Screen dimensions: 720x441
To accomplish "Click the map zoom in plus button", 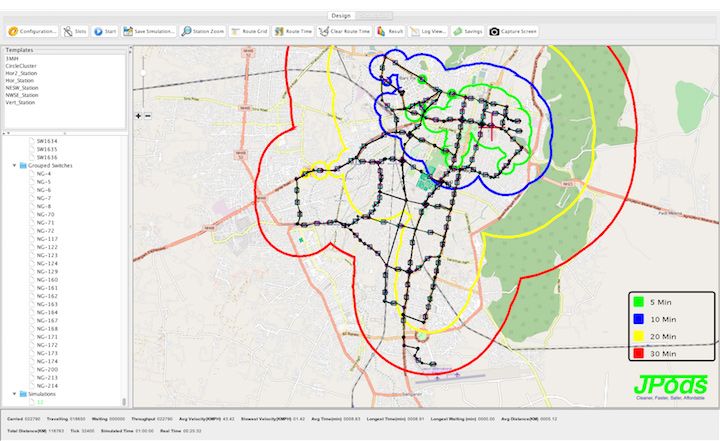I will (139, 116).
